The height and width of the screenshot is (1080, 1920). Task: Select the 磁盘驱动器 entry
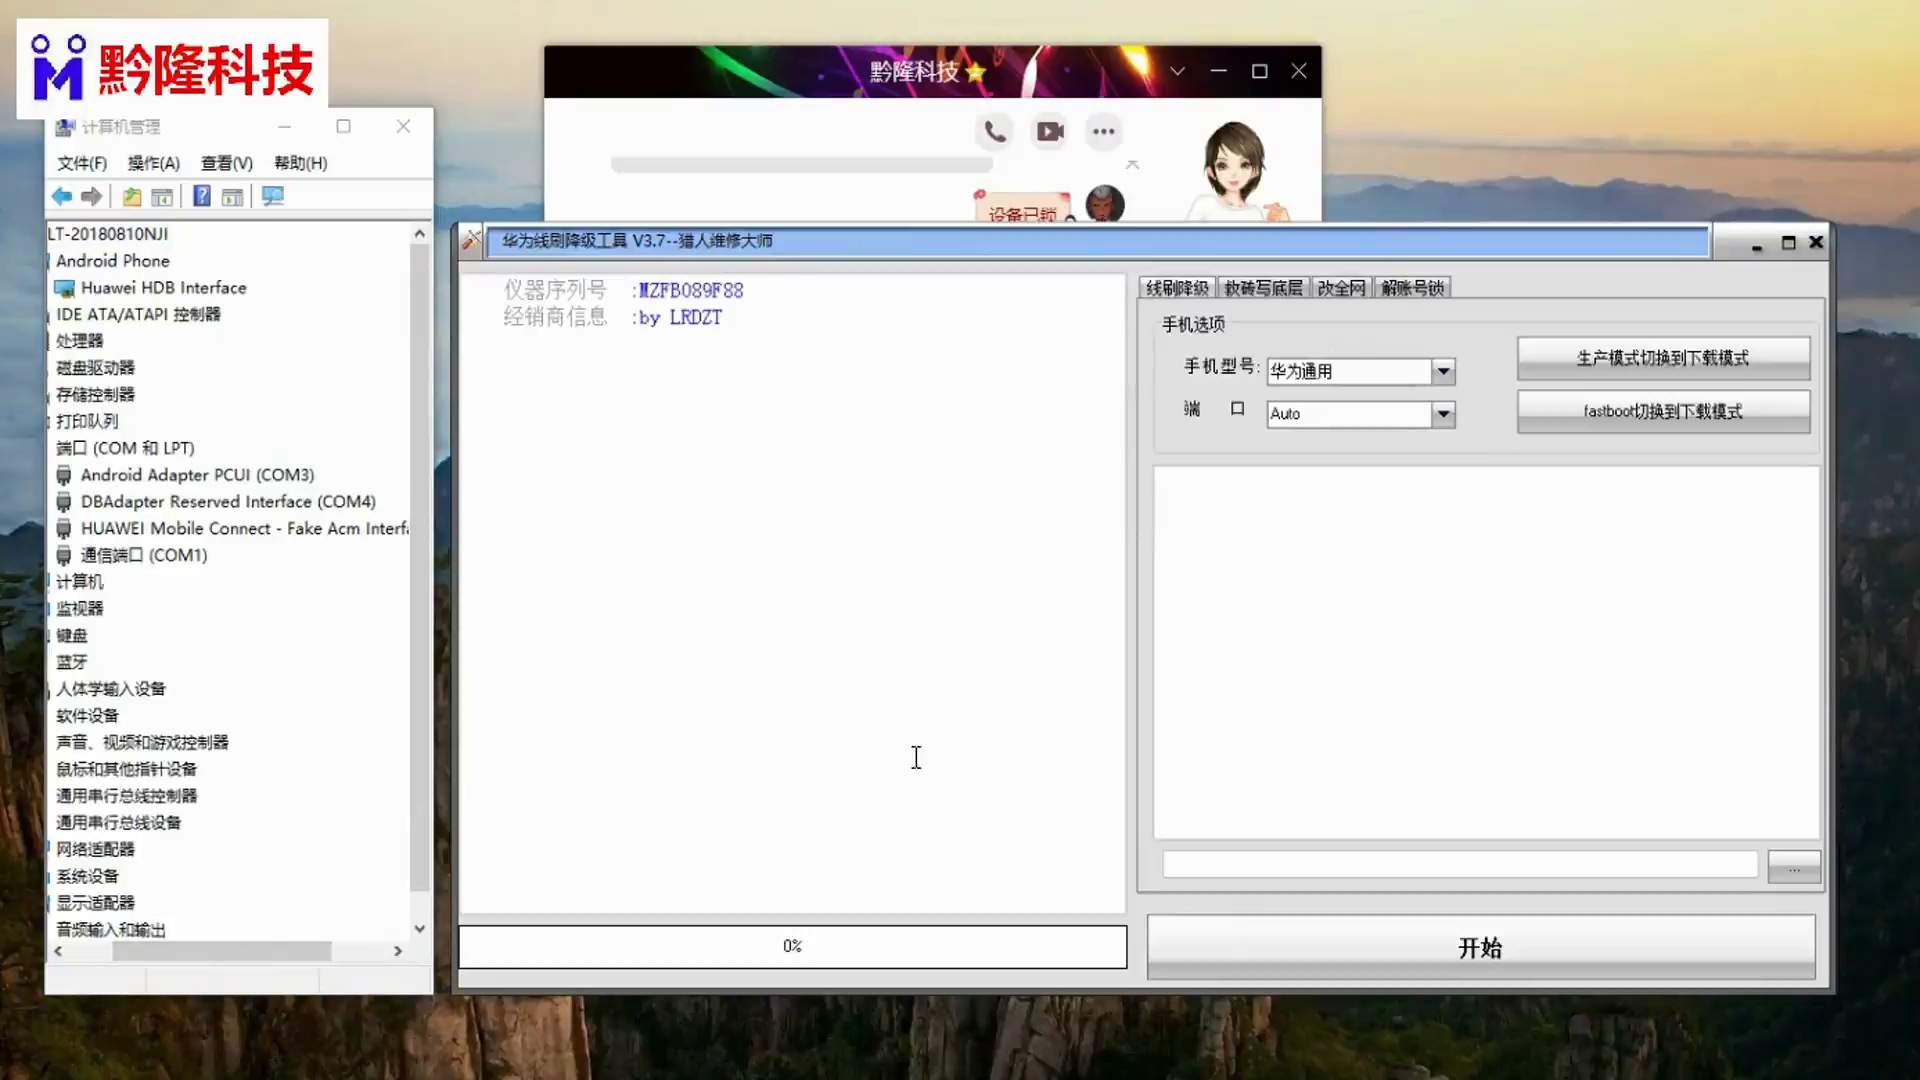(95, 368)
